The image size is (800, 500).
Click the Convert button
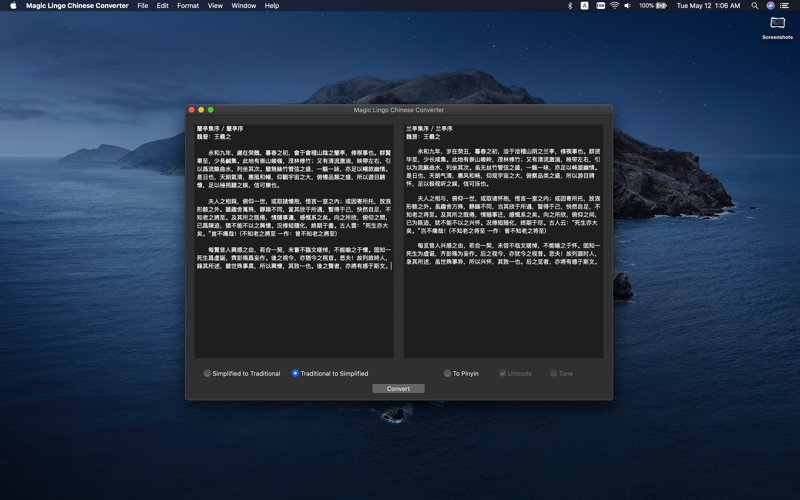tap(398, 389)
